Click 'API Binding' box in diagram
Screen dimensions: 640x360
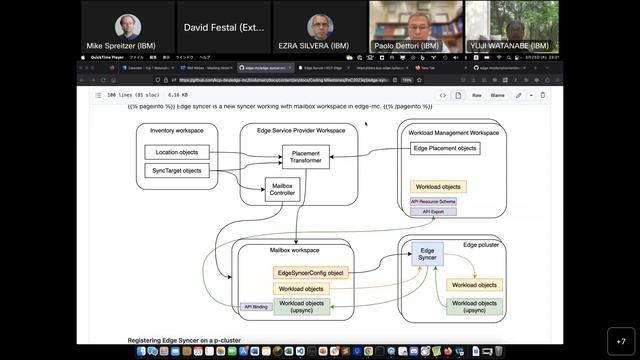click(x=256, y=307)
